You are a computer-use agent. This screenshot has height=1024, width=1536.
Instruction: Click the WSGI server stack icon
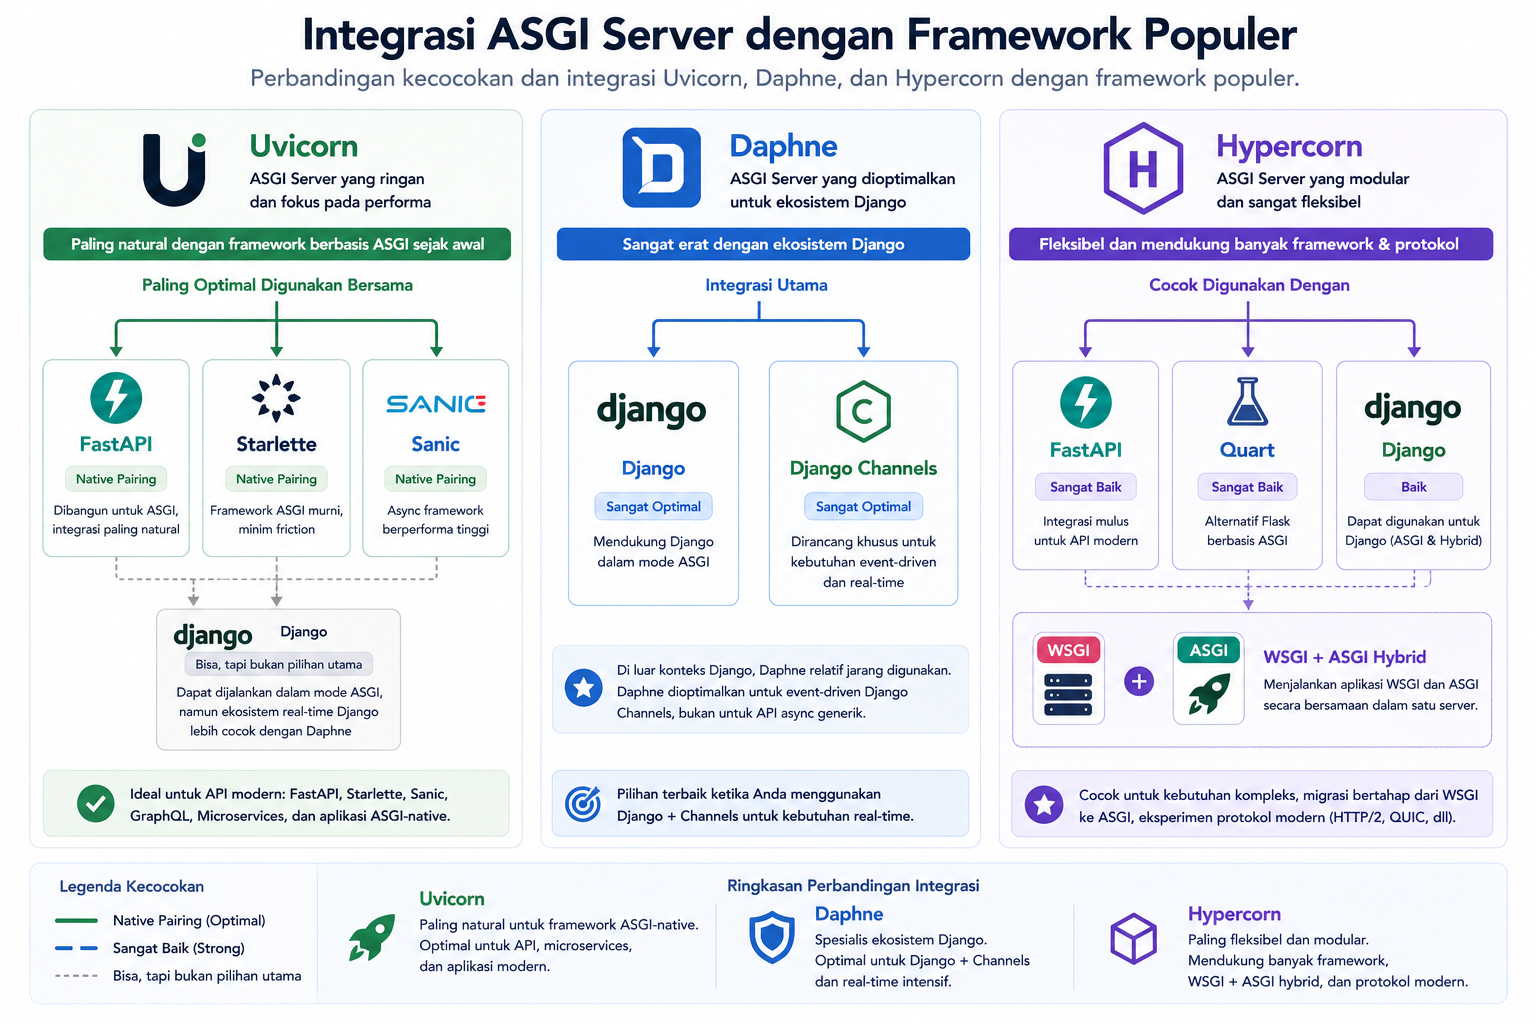[1068, 694]
